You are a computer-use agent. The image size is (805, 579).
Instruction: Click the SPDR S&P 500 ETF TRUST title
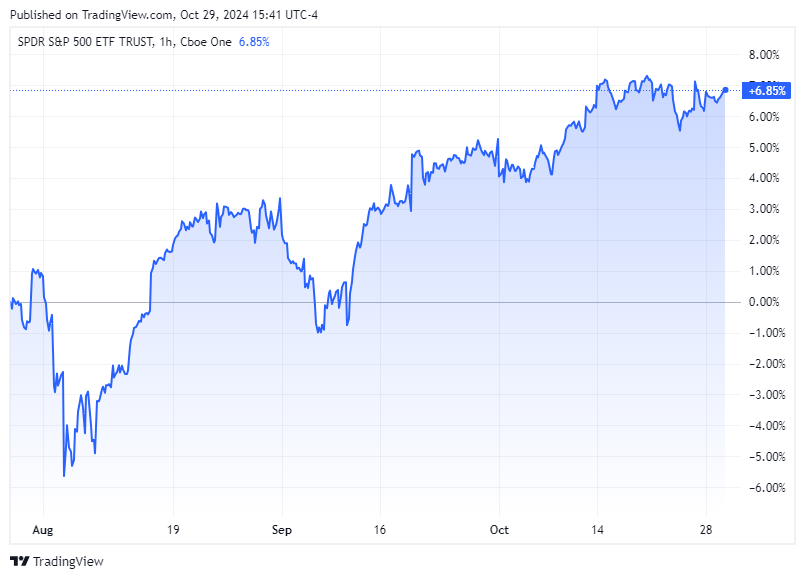86,42
